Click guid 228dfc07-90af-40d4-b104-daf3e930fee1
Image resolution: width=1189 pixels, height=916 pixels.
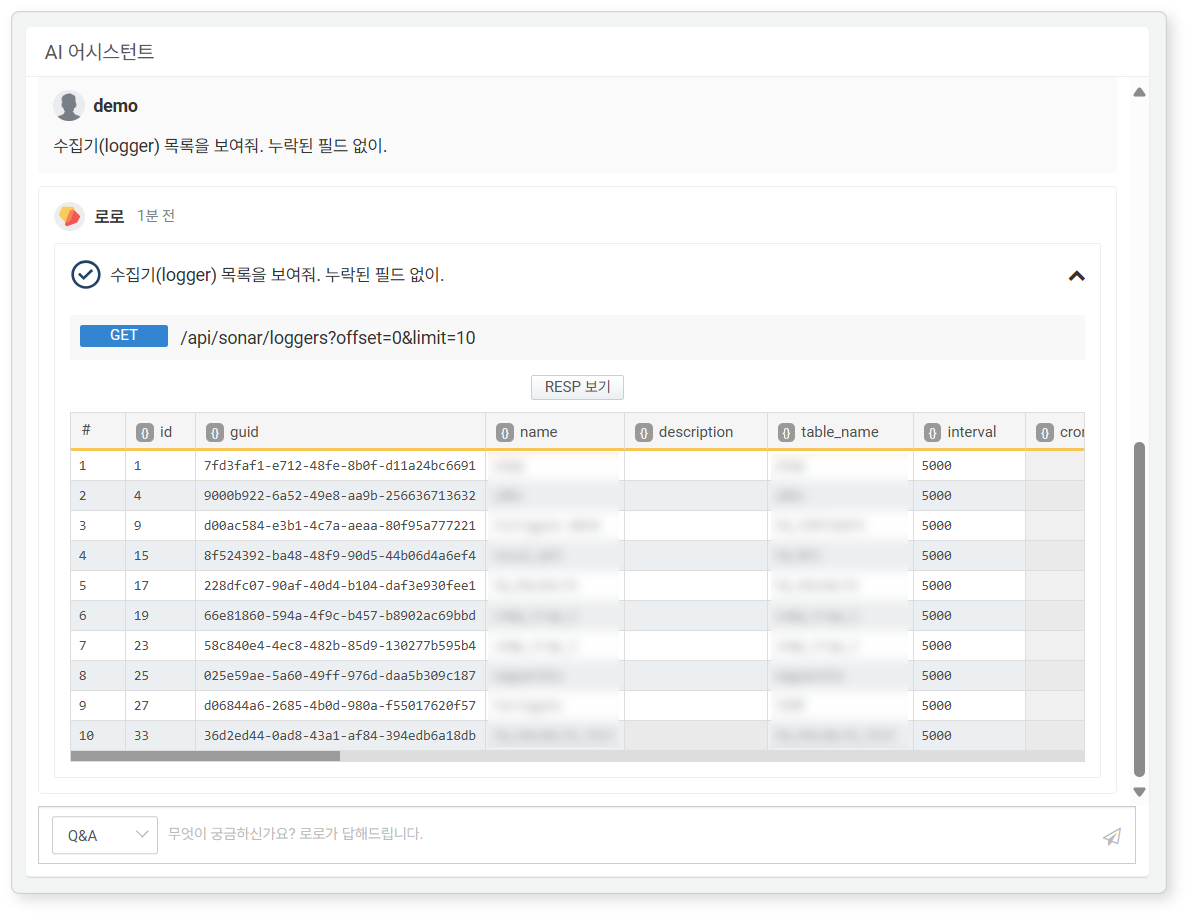tap(340, 585)
